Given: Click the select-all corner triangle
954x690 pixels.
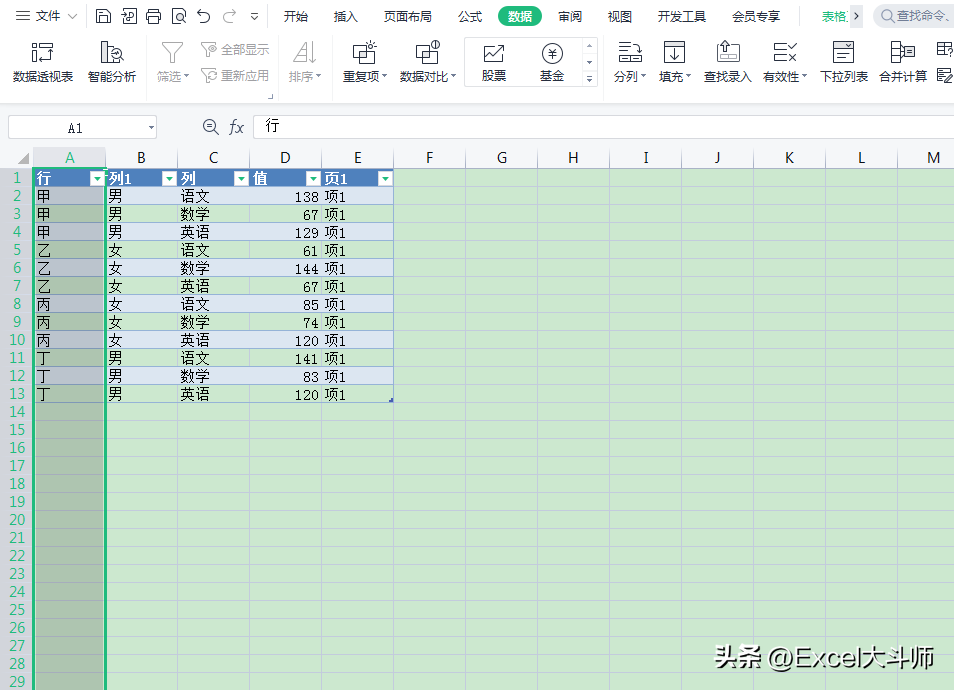Looking at the screenshot, I should pos(23,158).
